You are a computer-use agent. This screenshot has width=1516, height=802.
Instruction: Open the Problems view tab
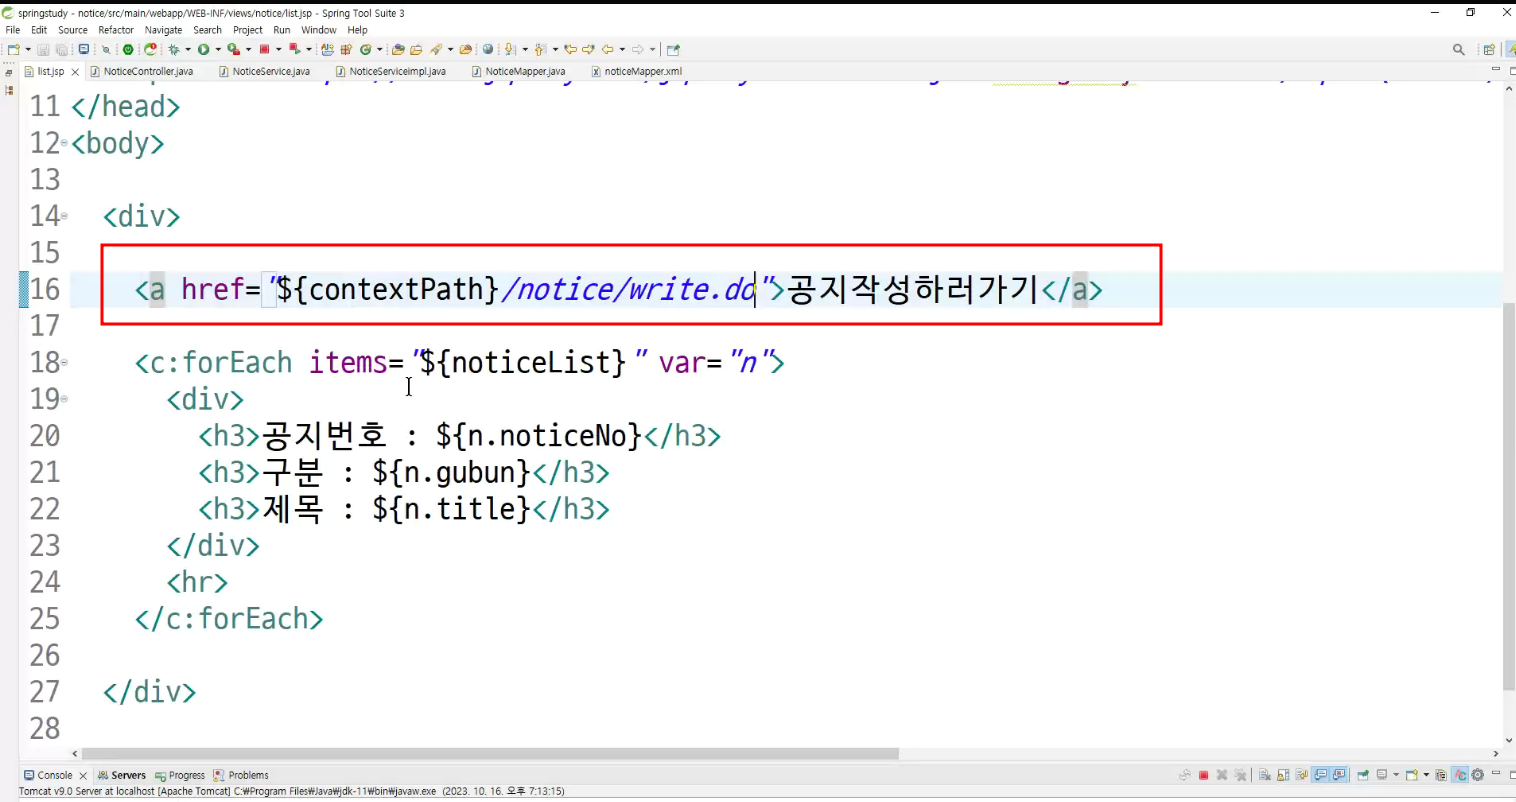(x=241, y=775)
